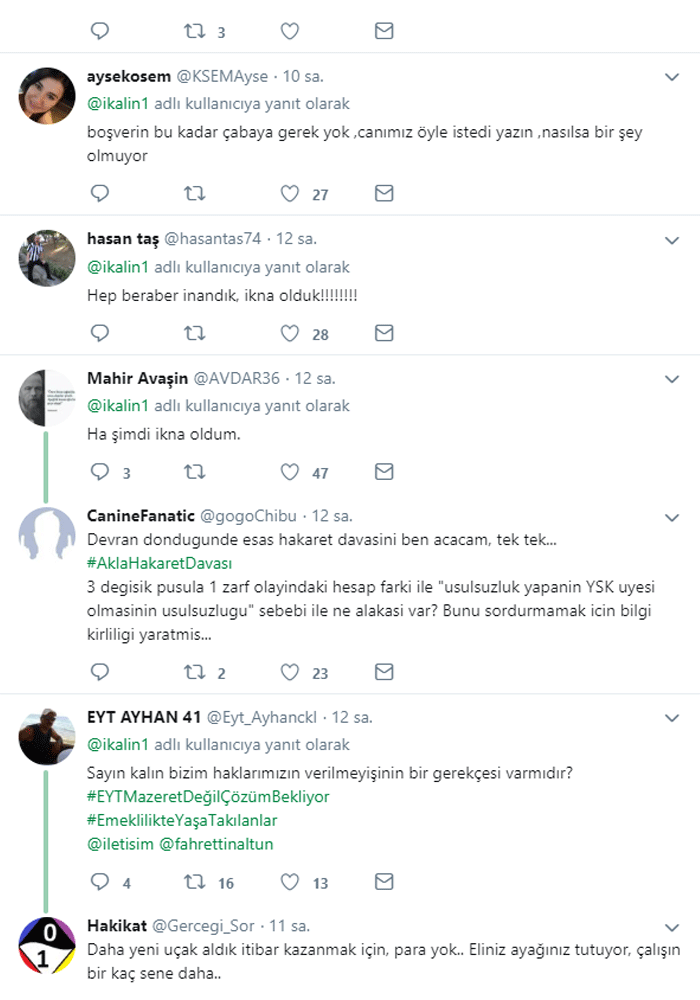
Task: Open the @ikalin1 mention in hasan taş's reply
Action: (118, 267)
